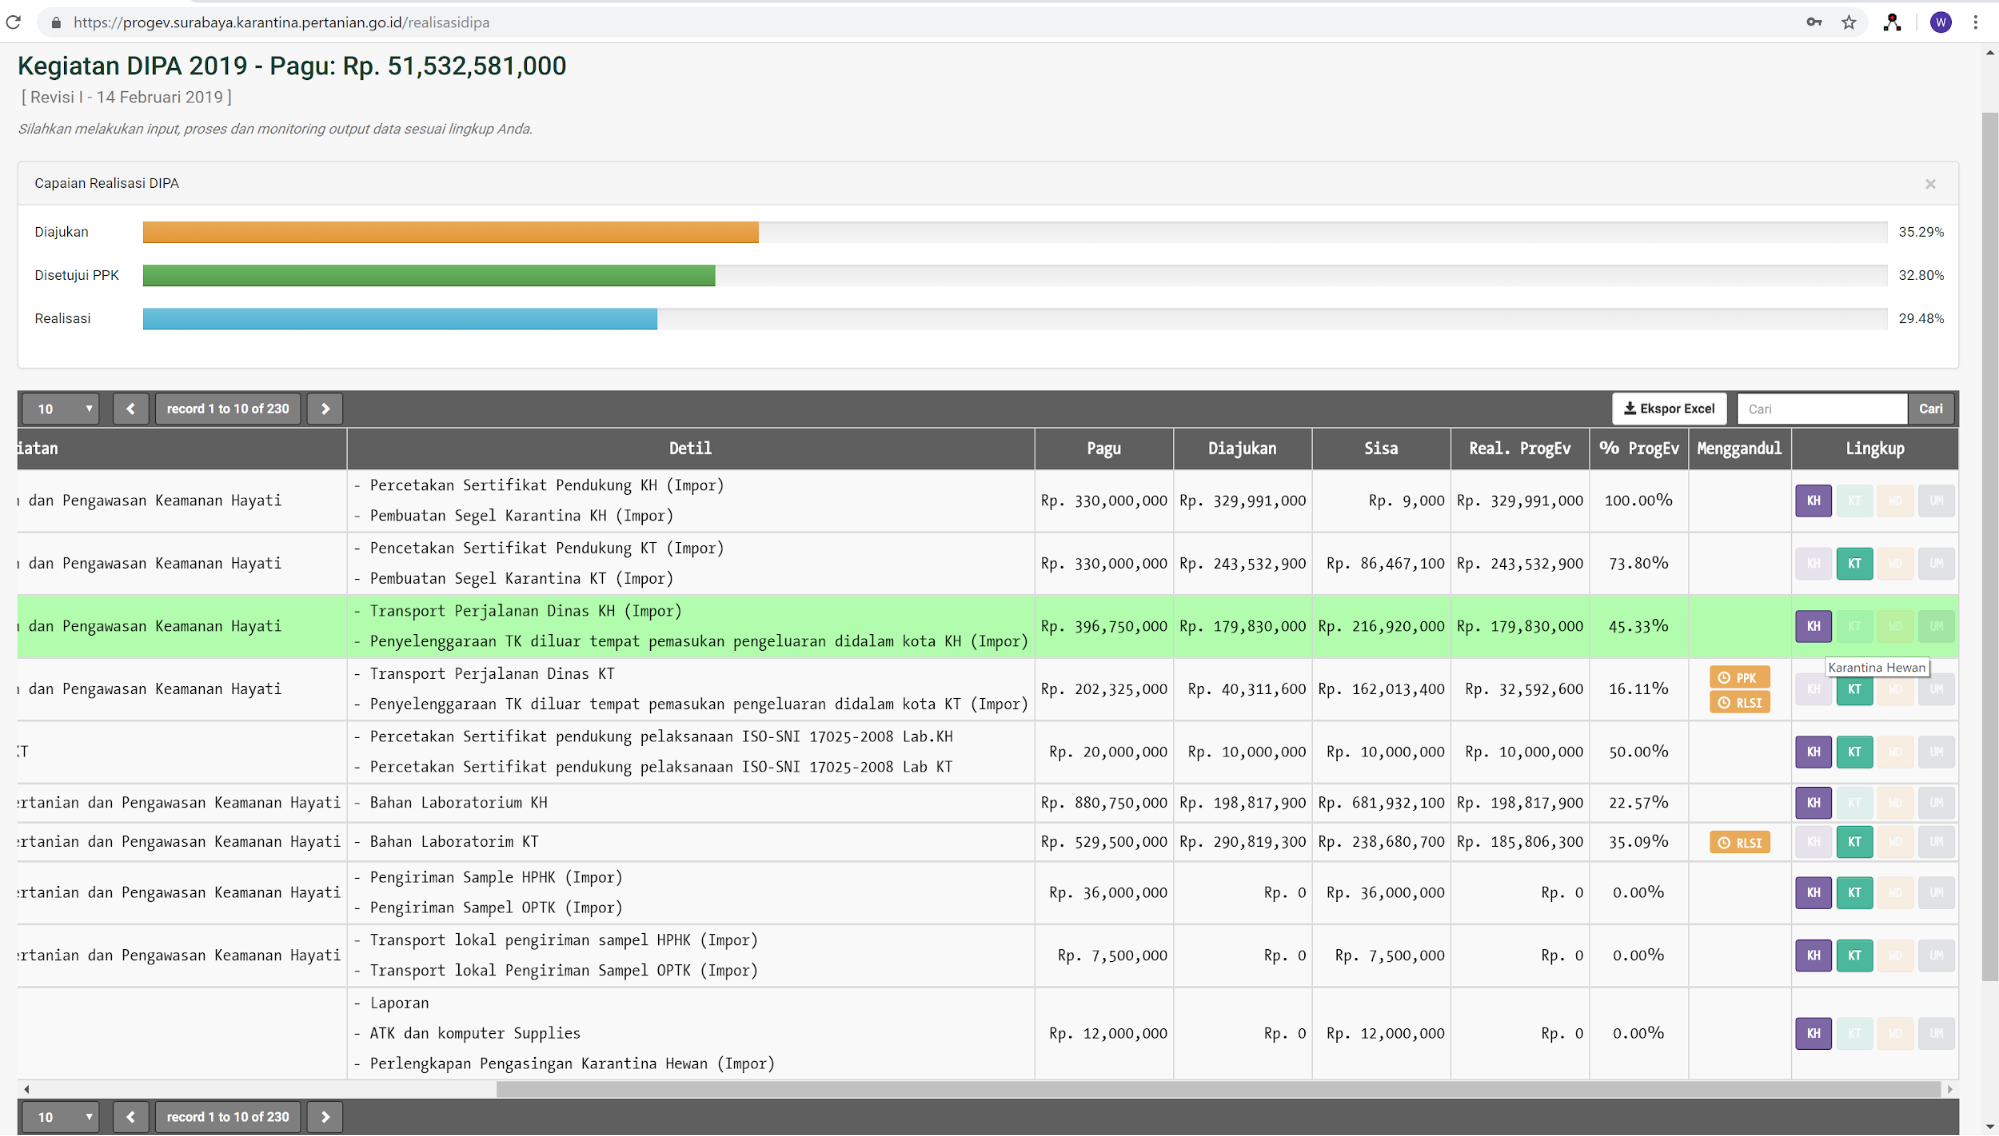Viewport: 1999px width, 1136px height.
Task: Click the browser reload icon
Action: click(x=13, y=22)
